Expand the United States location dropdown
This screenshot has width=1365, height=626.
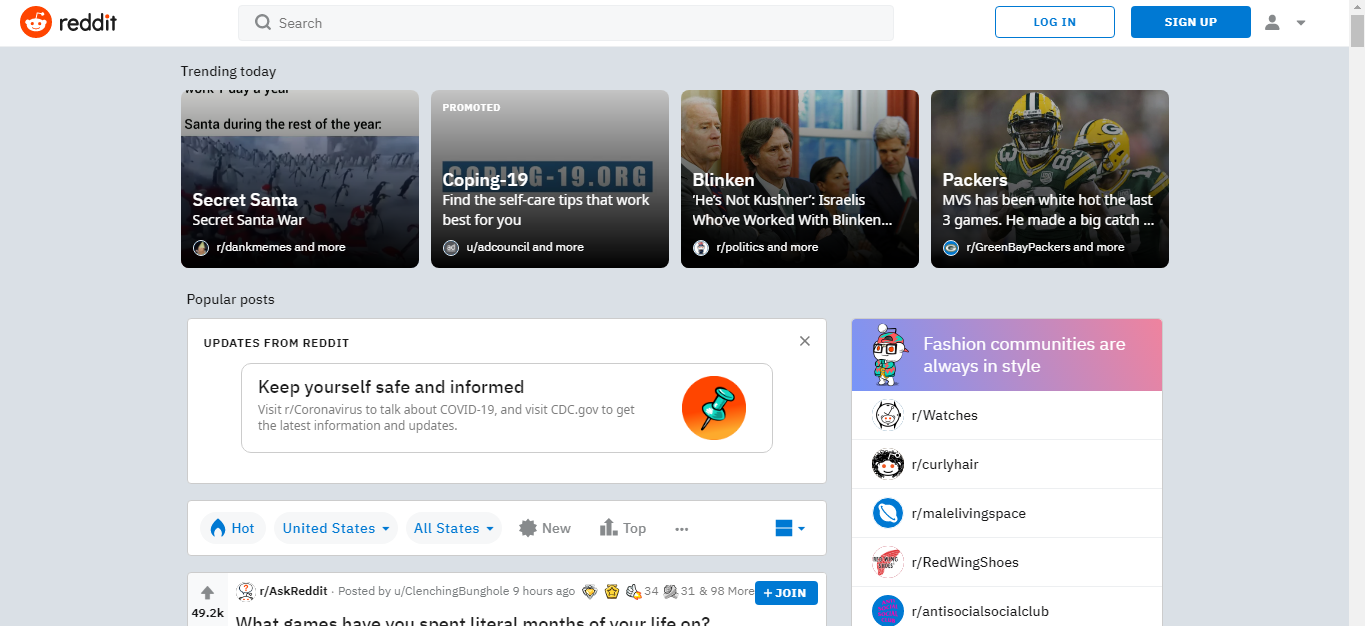[336, 528]
